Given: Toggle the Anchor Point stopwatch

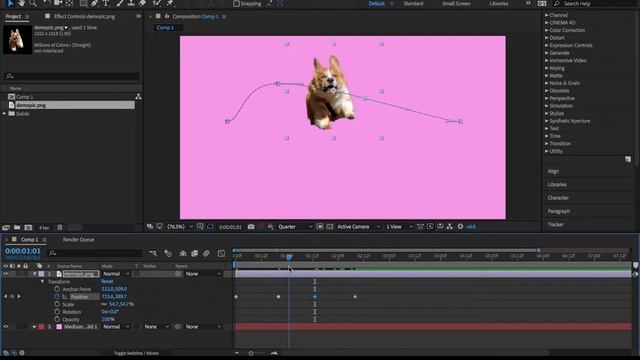Looking at the screenshot, I should (57, 289).
